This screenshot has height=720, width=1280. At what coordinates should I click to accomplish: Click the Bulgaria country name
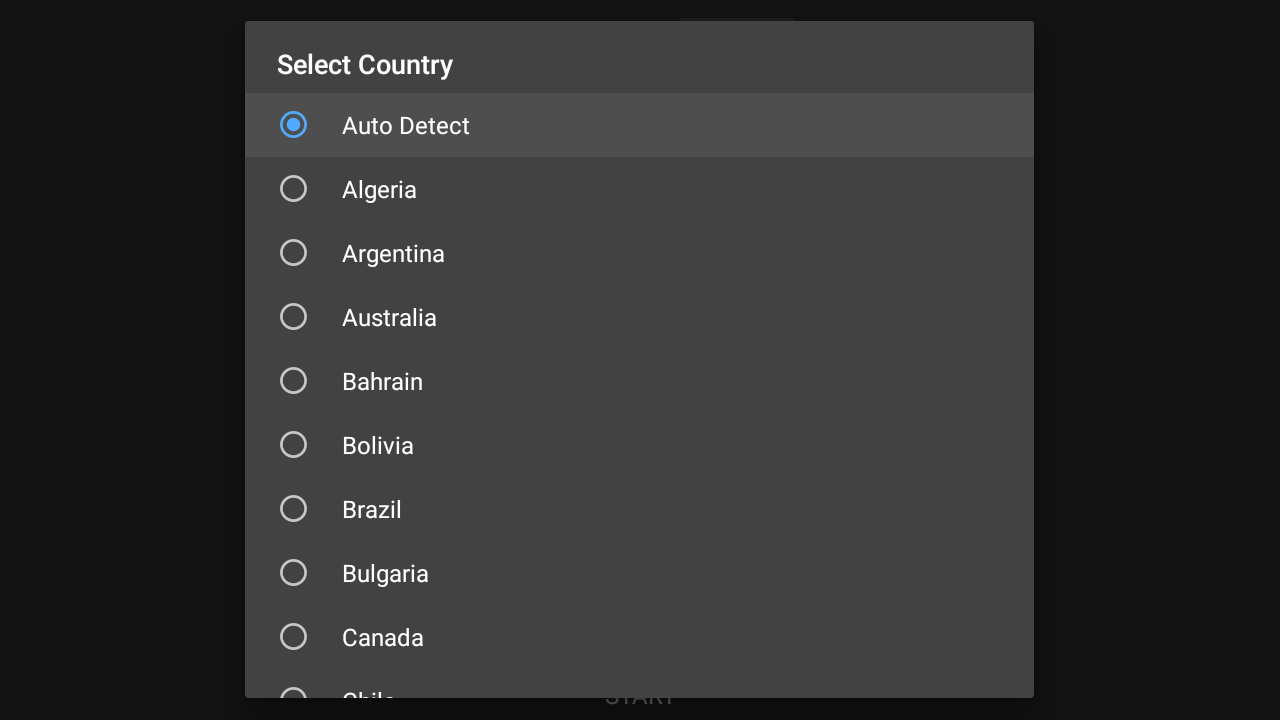click(x=385, y=574)
